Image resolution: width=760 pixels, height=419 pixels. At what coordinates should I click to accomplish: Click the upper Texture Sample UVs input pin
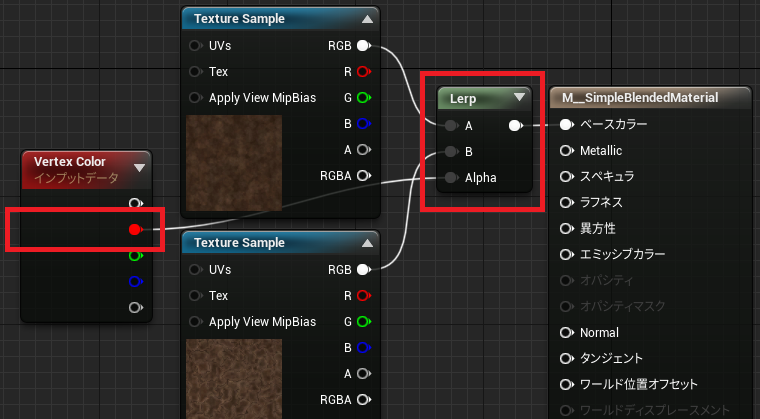click(195, 46)
